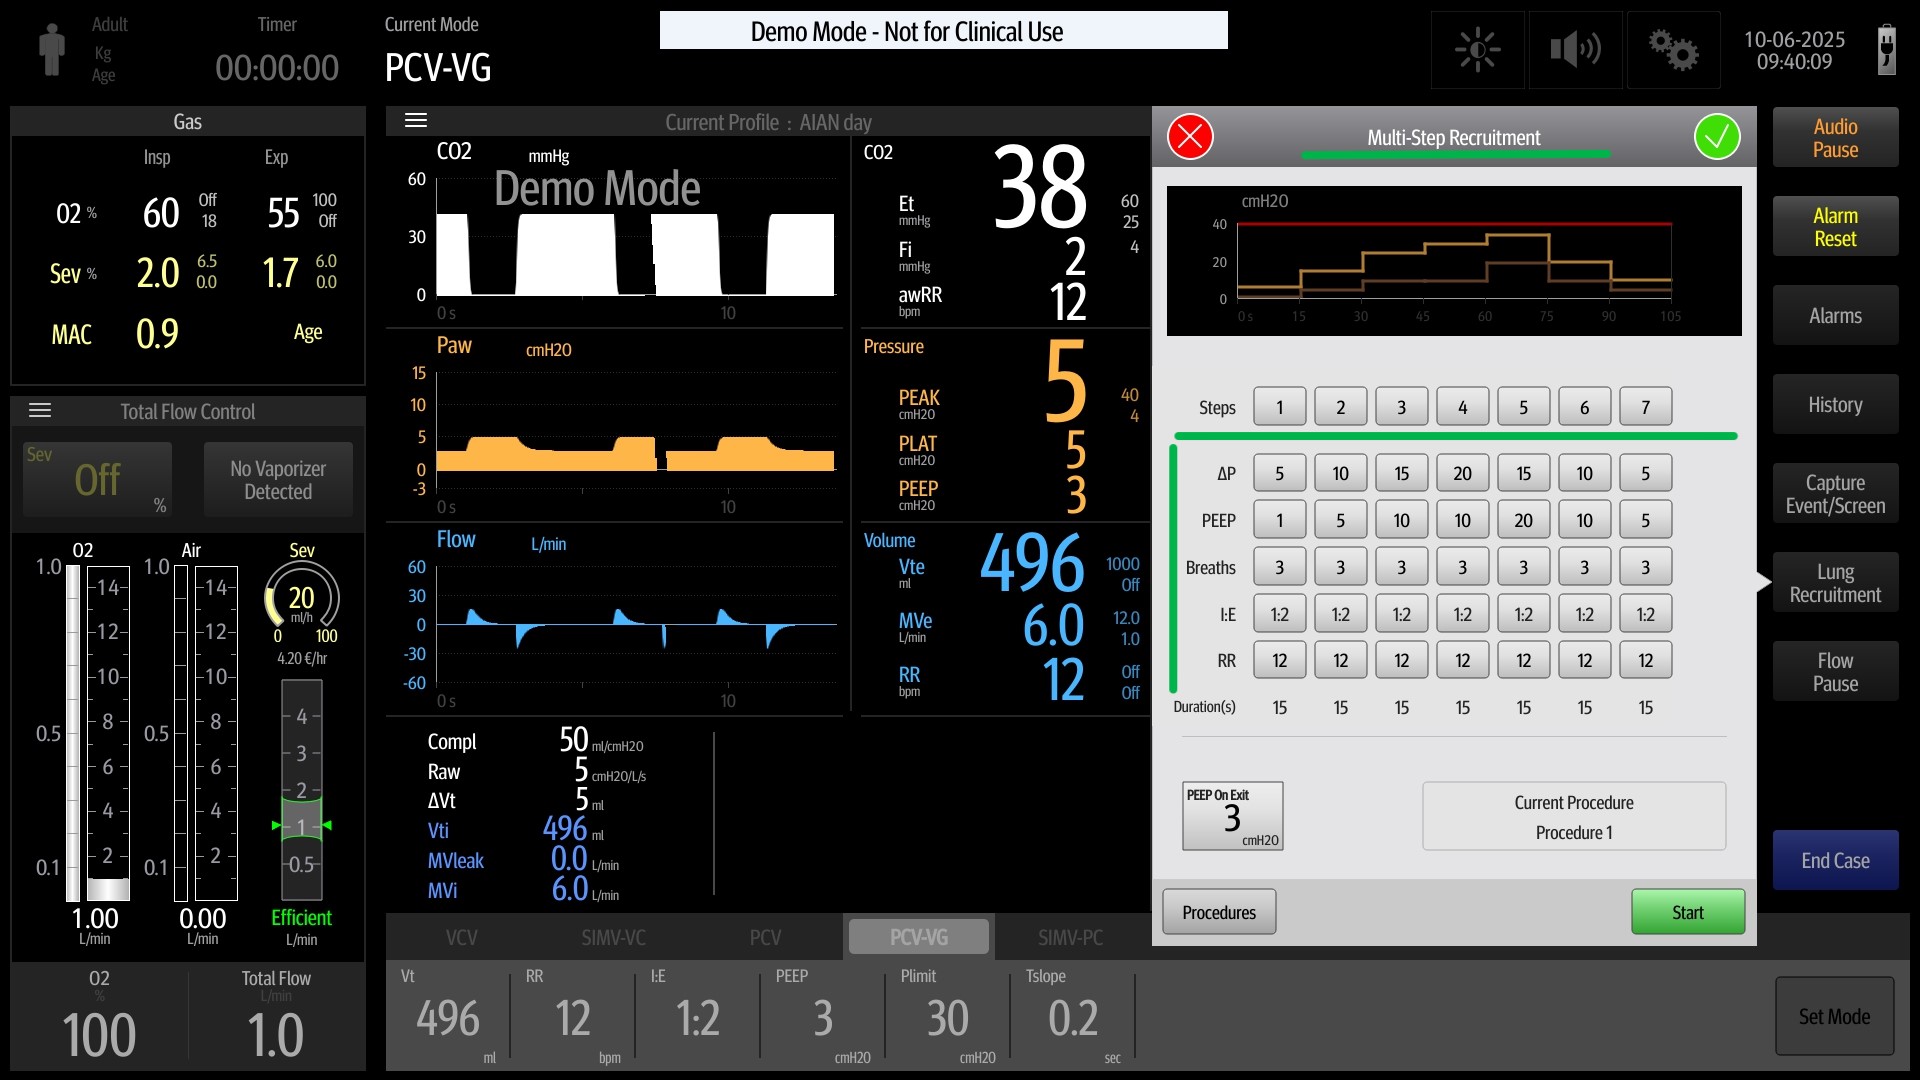Toggle Flow Pause
Image resolution: width=1920 pixels, height=1080 pixels.
[1835, 672]
